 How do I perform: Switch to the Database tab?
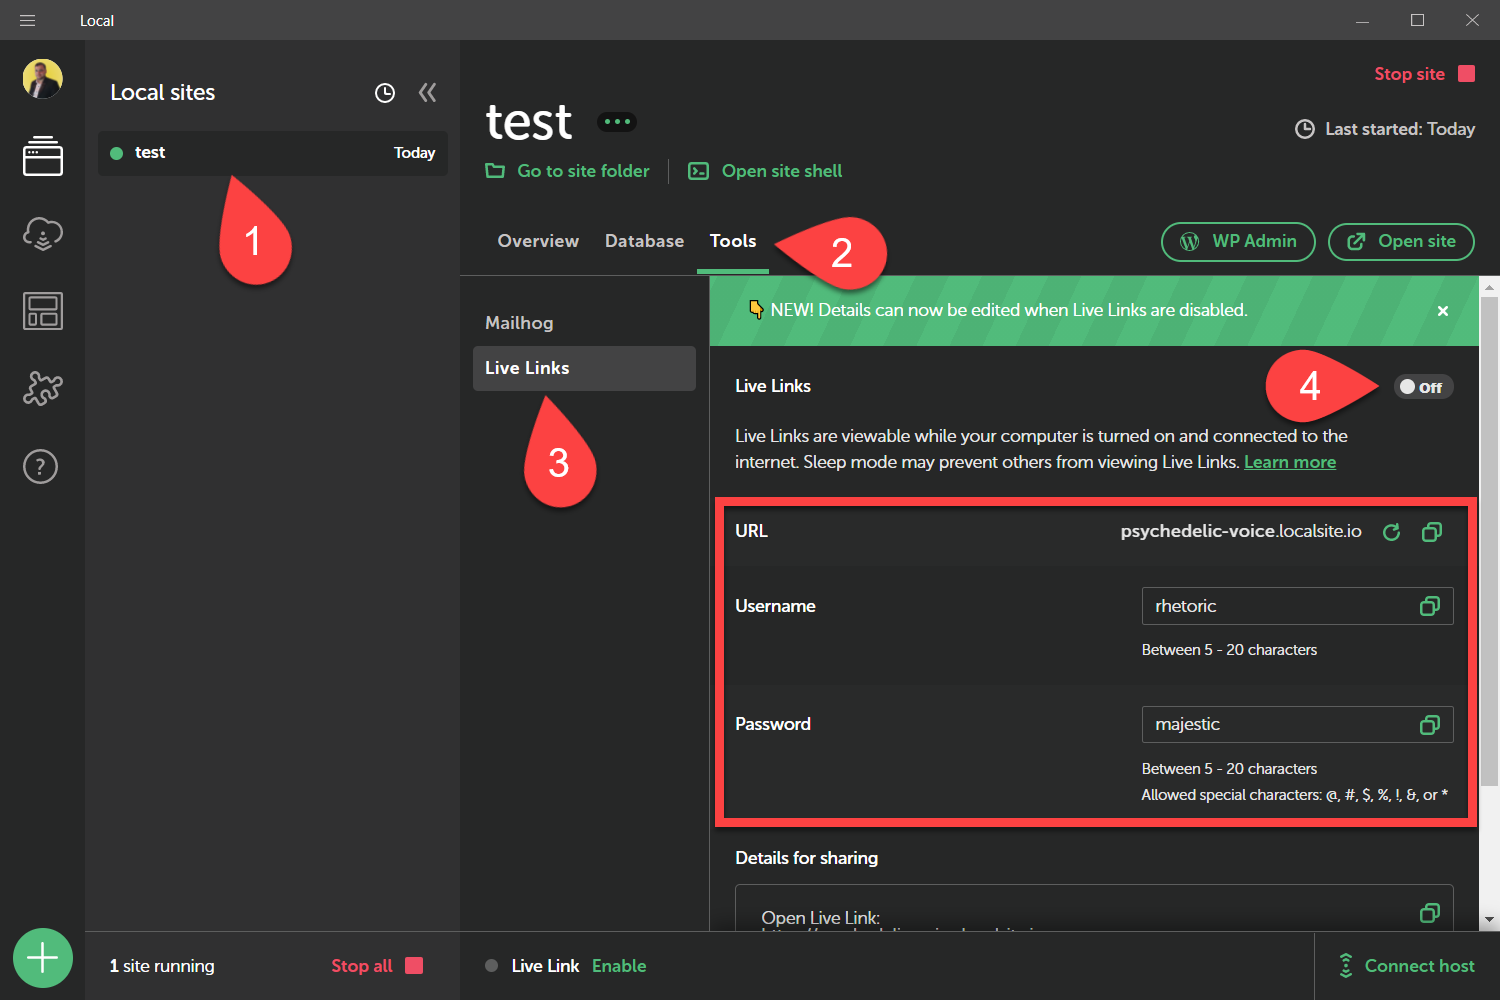644,241
